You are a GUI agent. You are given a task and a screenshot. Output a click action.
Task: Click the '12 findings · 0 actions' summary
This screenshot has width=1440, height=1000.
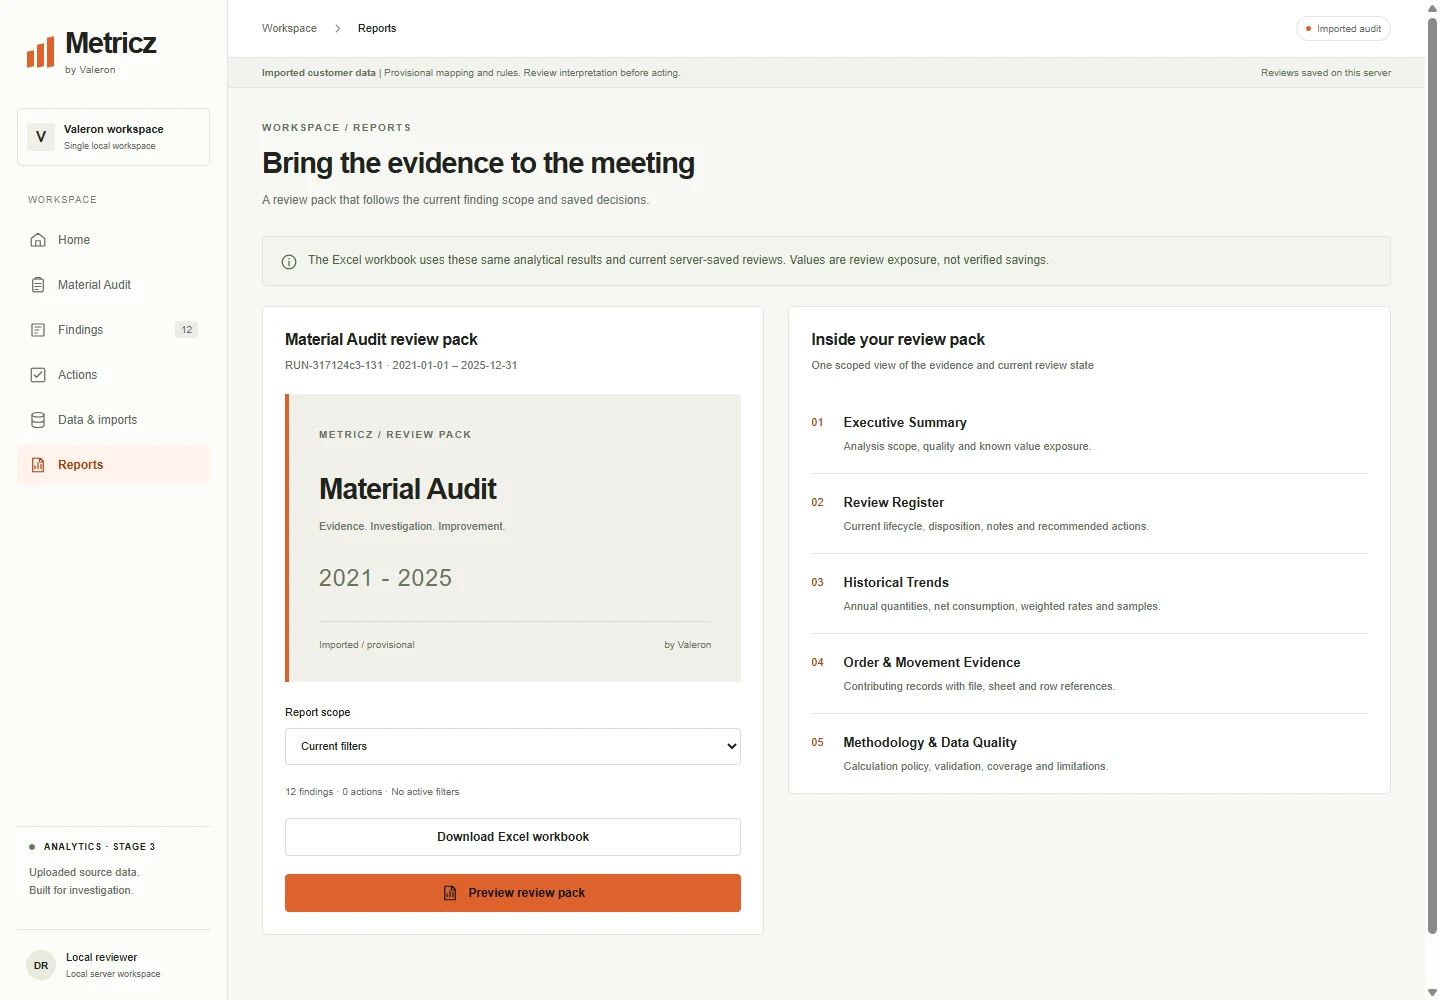(x=334, y=792)
